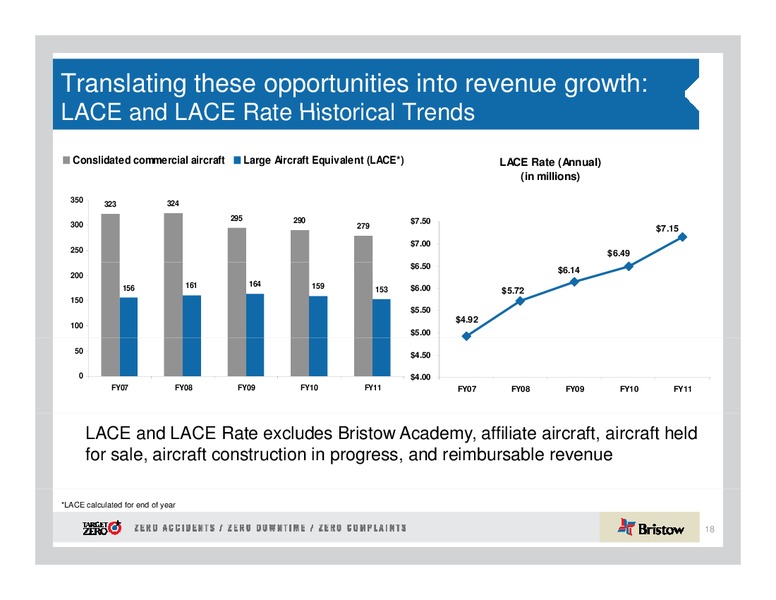The image size is (776, 600).
Task: Click the $5.72 data label
Action: 512,291
